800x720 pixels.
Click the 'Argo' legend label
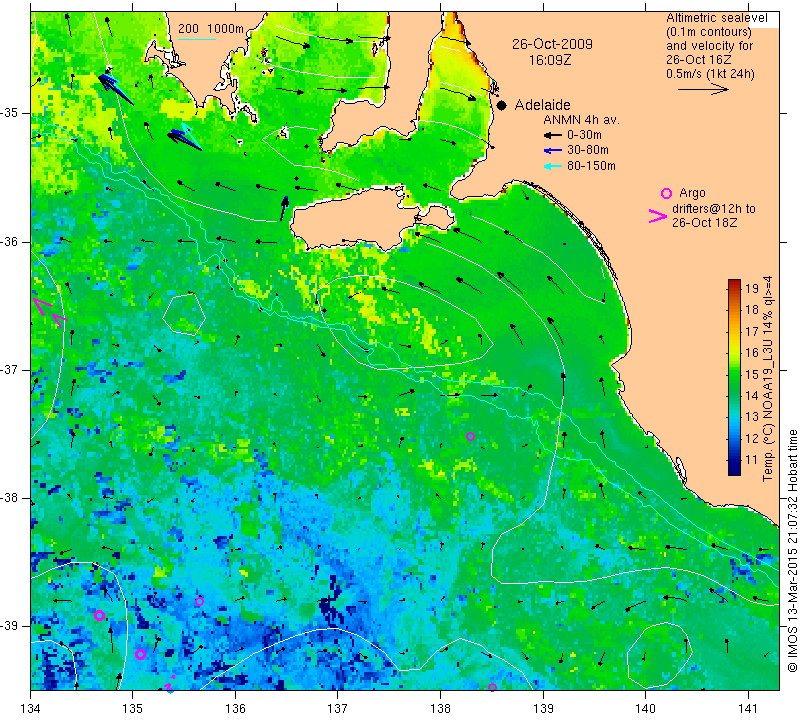(x=692, y=193)
